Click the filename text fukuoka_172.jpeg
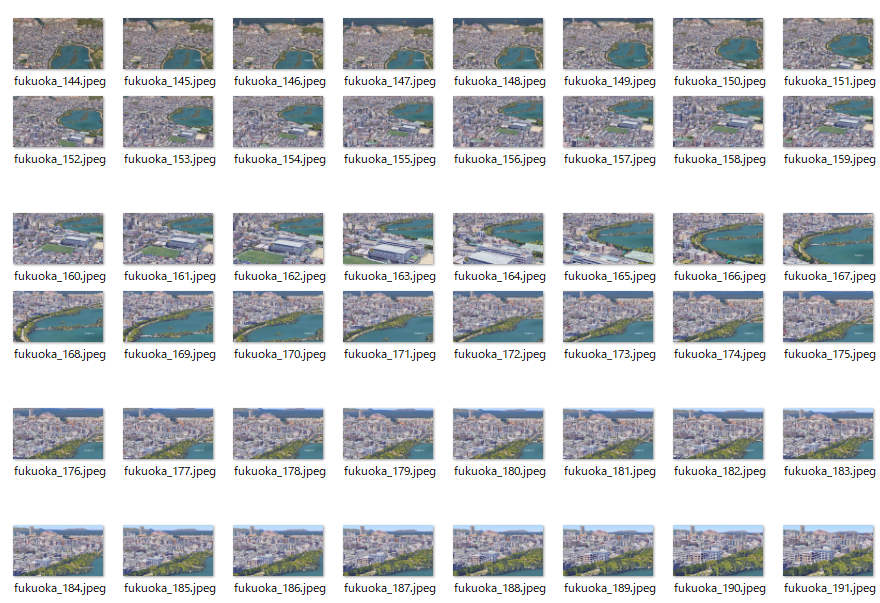The width and height of the screenshot is (880, 603). 499,354
